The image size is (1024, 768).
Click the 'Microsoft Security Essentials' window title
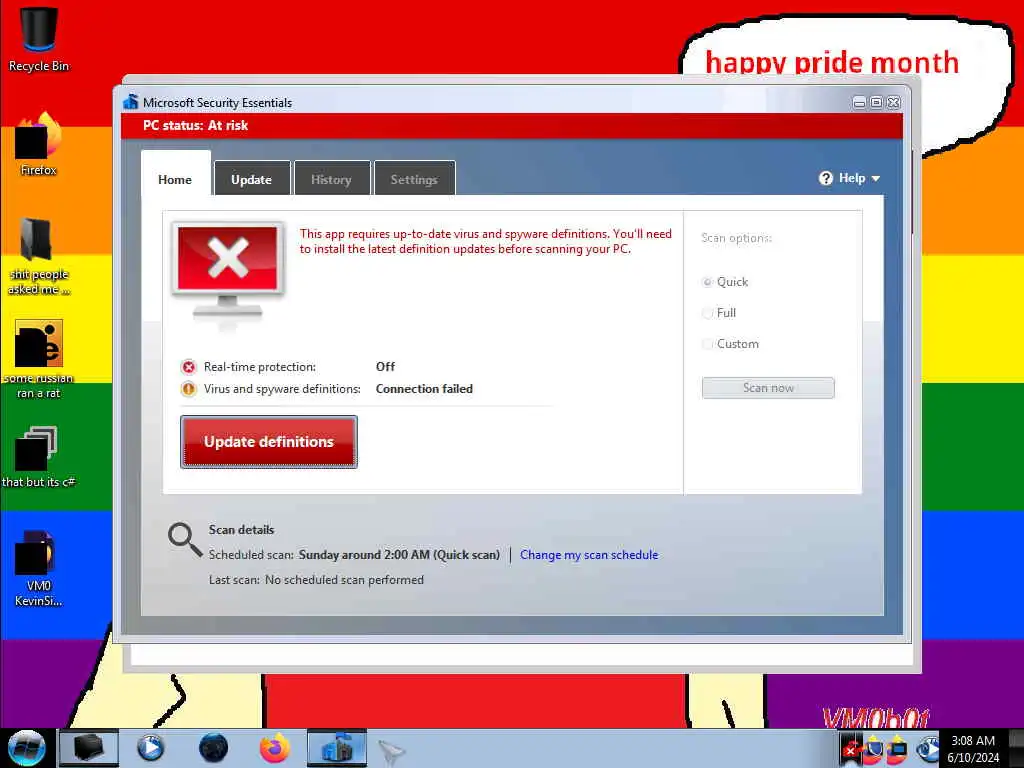pyautogui.click(x=217, y=103)
